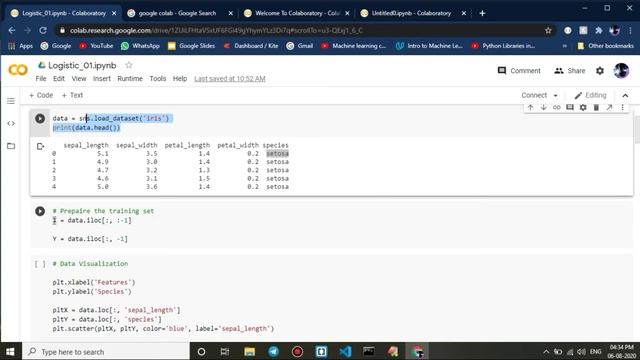Open the YouTube bookmark
The height and width of the screenshot is (360, 640).
96,46
